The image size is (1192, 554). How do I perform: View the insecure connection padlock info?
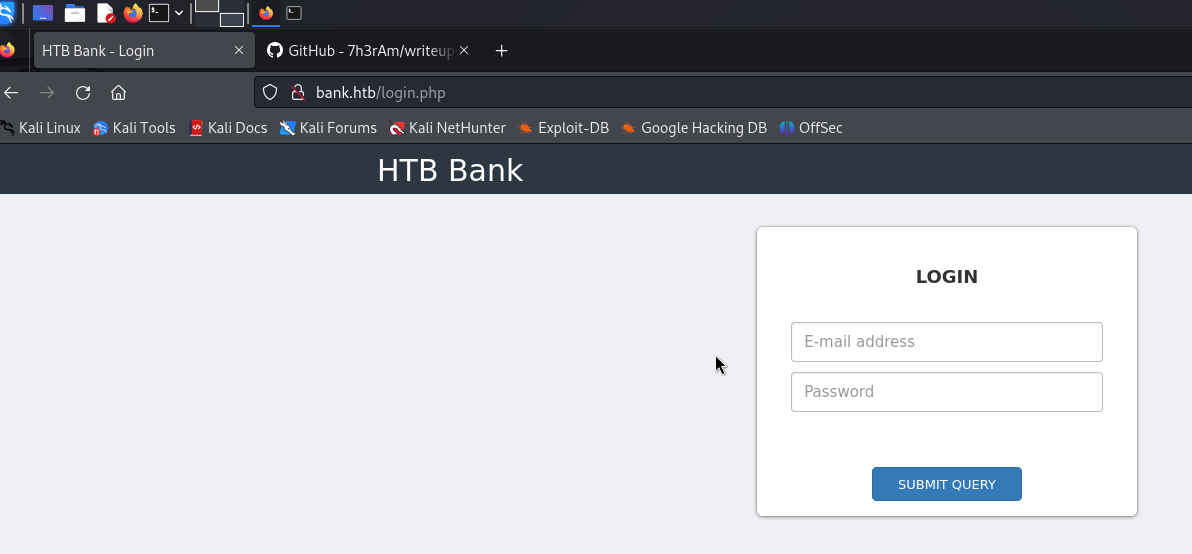pos(296,93)
